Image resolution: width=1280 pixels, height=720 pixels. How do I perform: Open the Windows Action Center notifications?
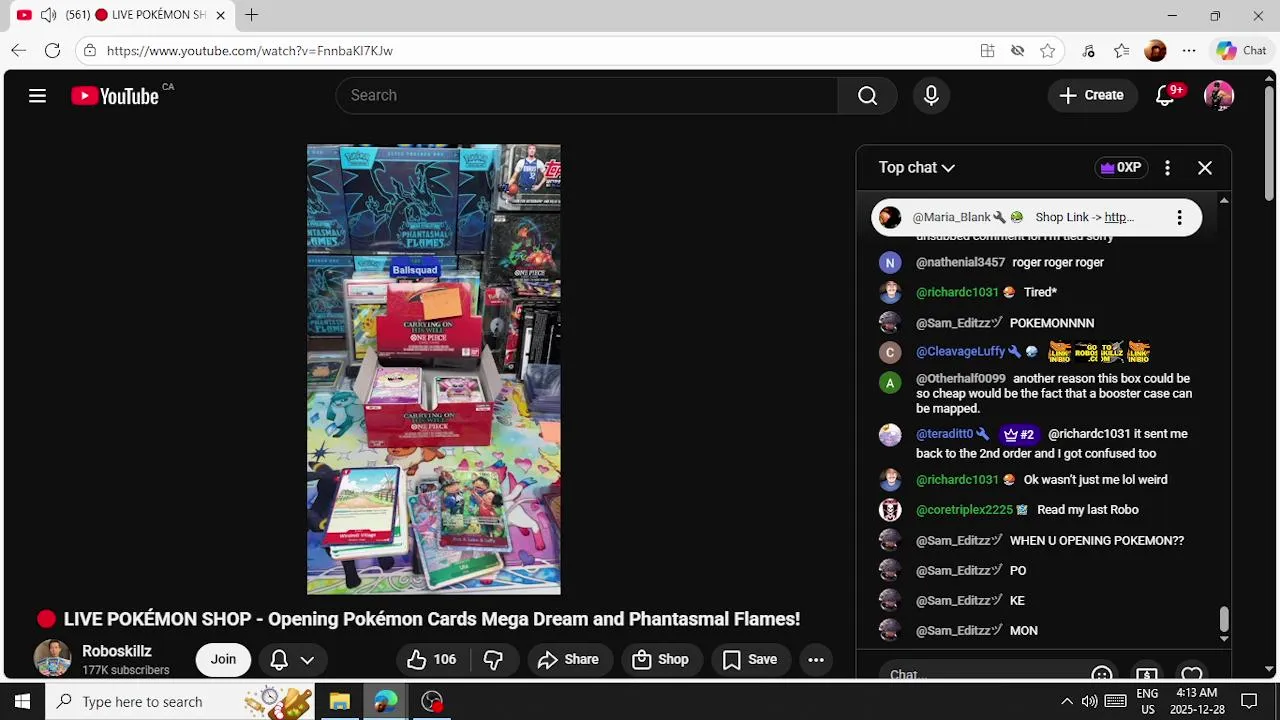tap(1249, 701)
